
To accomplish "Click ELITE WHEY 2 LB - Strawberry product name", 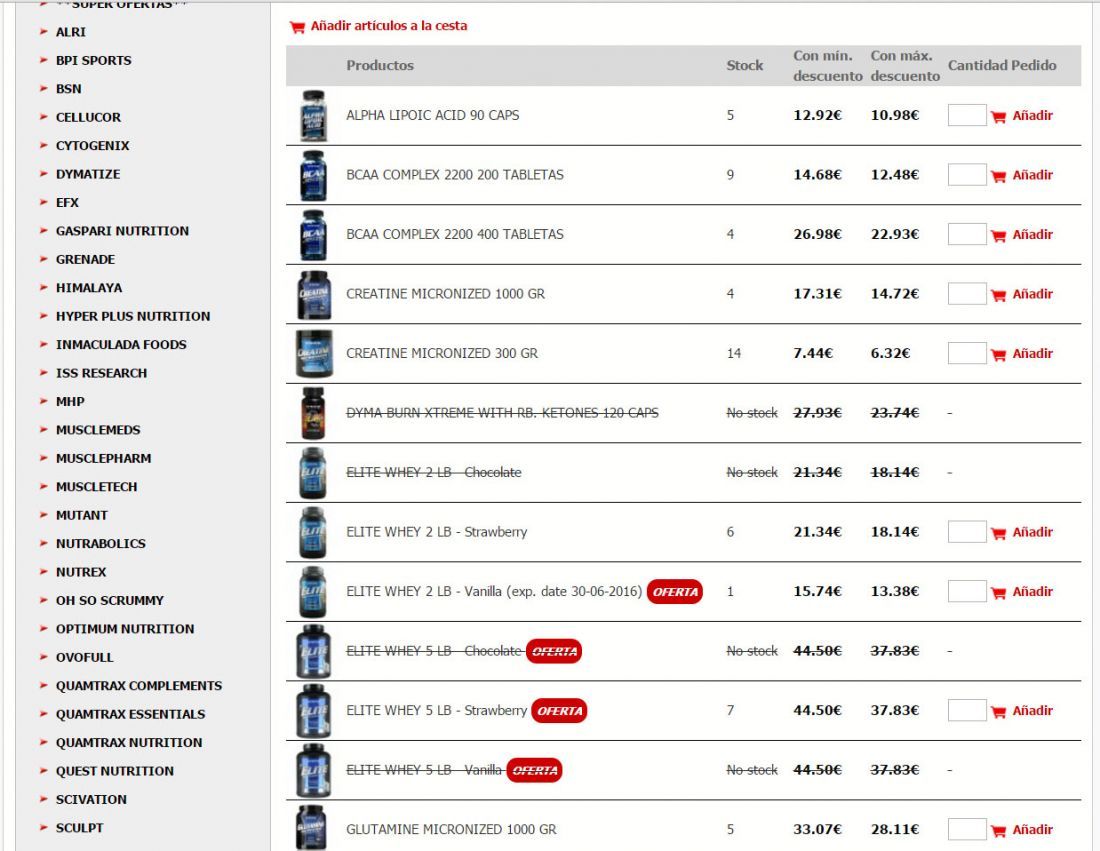I will (436, 532).
